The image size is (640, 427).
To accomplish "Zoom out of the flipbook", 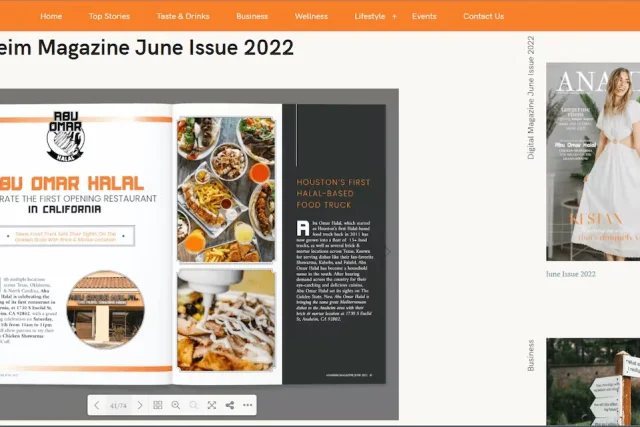I will click(193, 405).
